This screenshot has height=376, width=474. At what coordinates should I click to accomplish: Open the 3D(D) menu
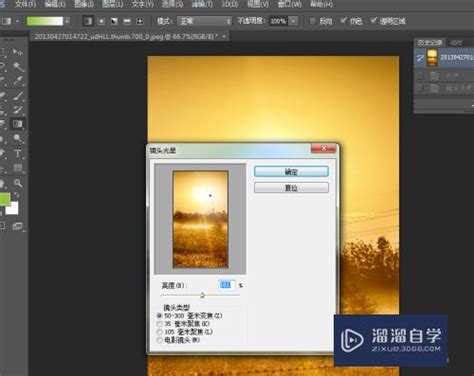[229, 4]
